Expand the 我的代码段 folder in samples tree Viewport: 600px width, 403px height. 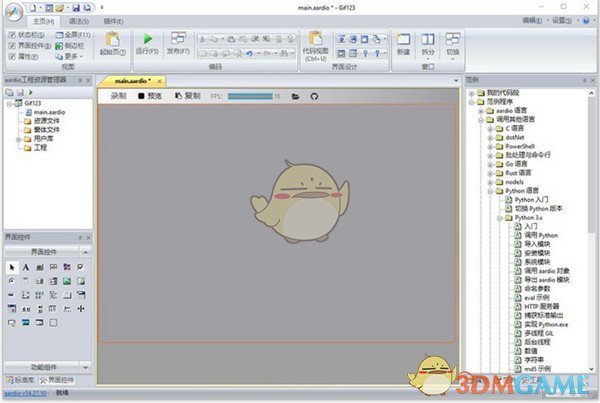(471, 93)
